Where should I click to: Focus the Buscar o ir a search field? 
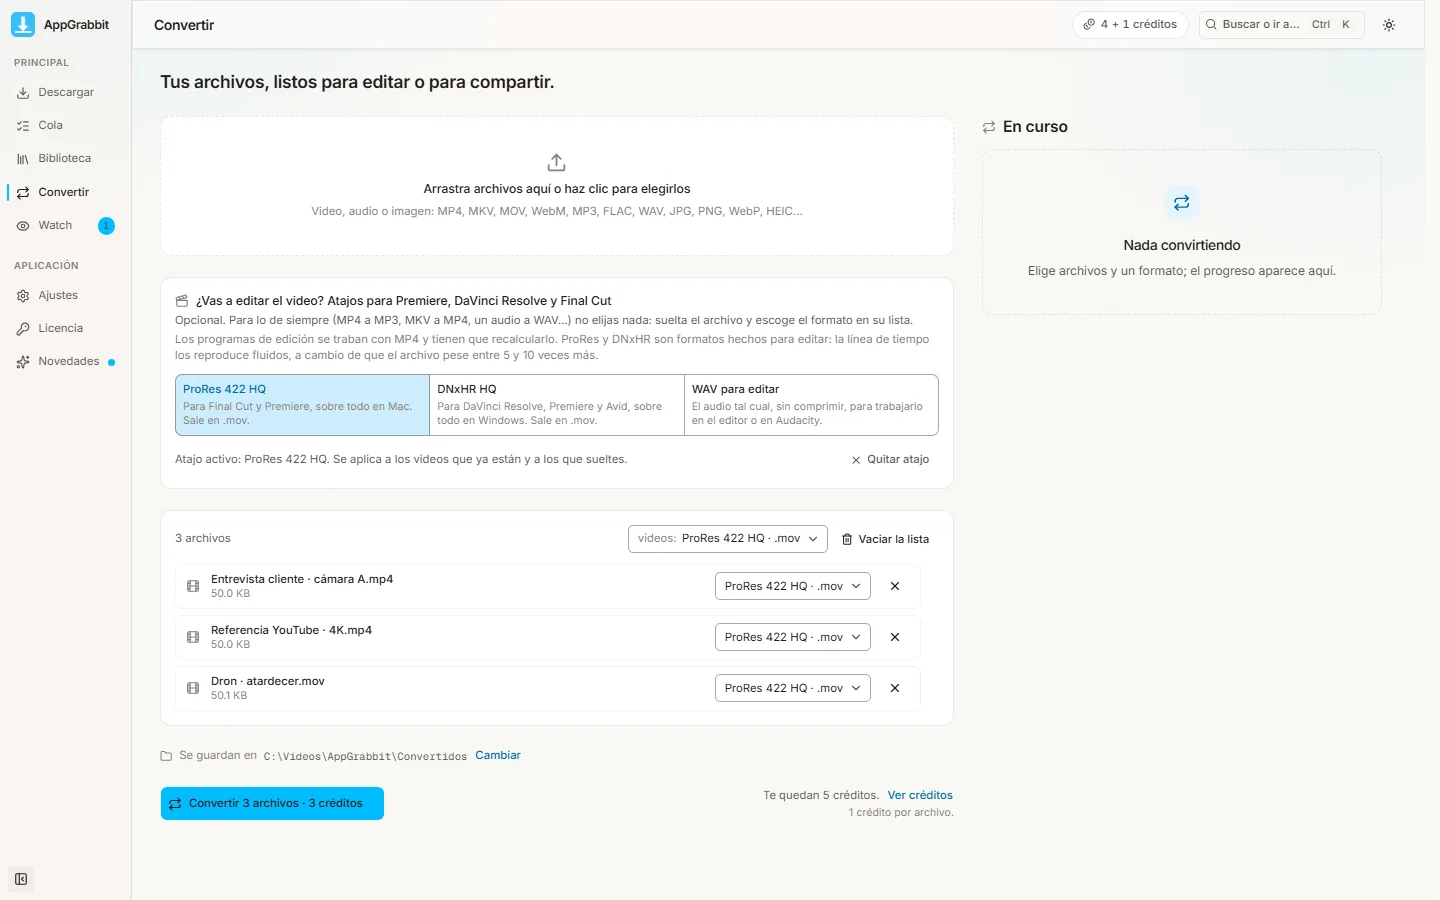pyautogui.click(x=1281, y=24)
